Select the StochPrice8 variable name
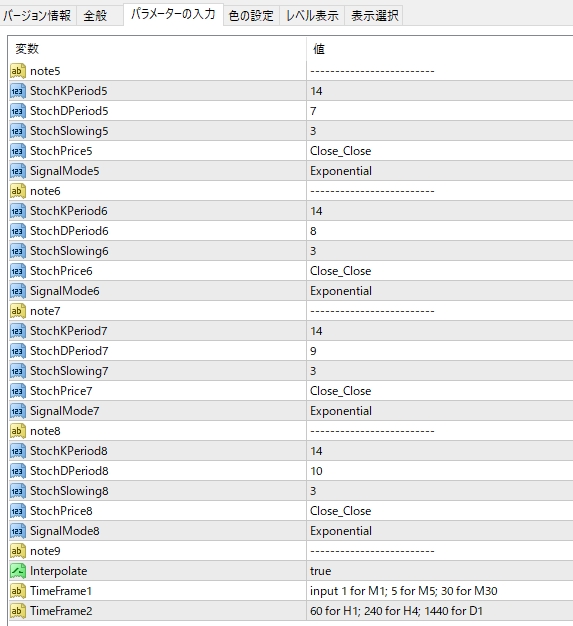 pyautogui.click(x=61, y=511)
